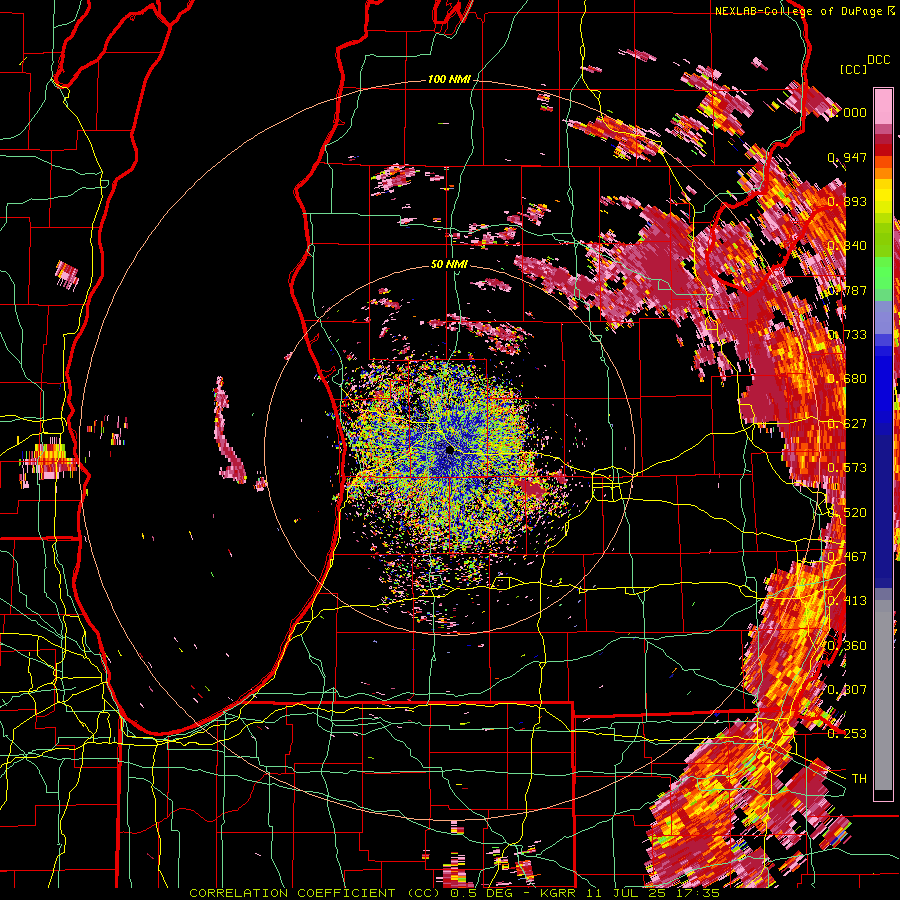900x900 pixels.
Task: Click the 0.627 value on color scale
Action: [x=847, y=424]
